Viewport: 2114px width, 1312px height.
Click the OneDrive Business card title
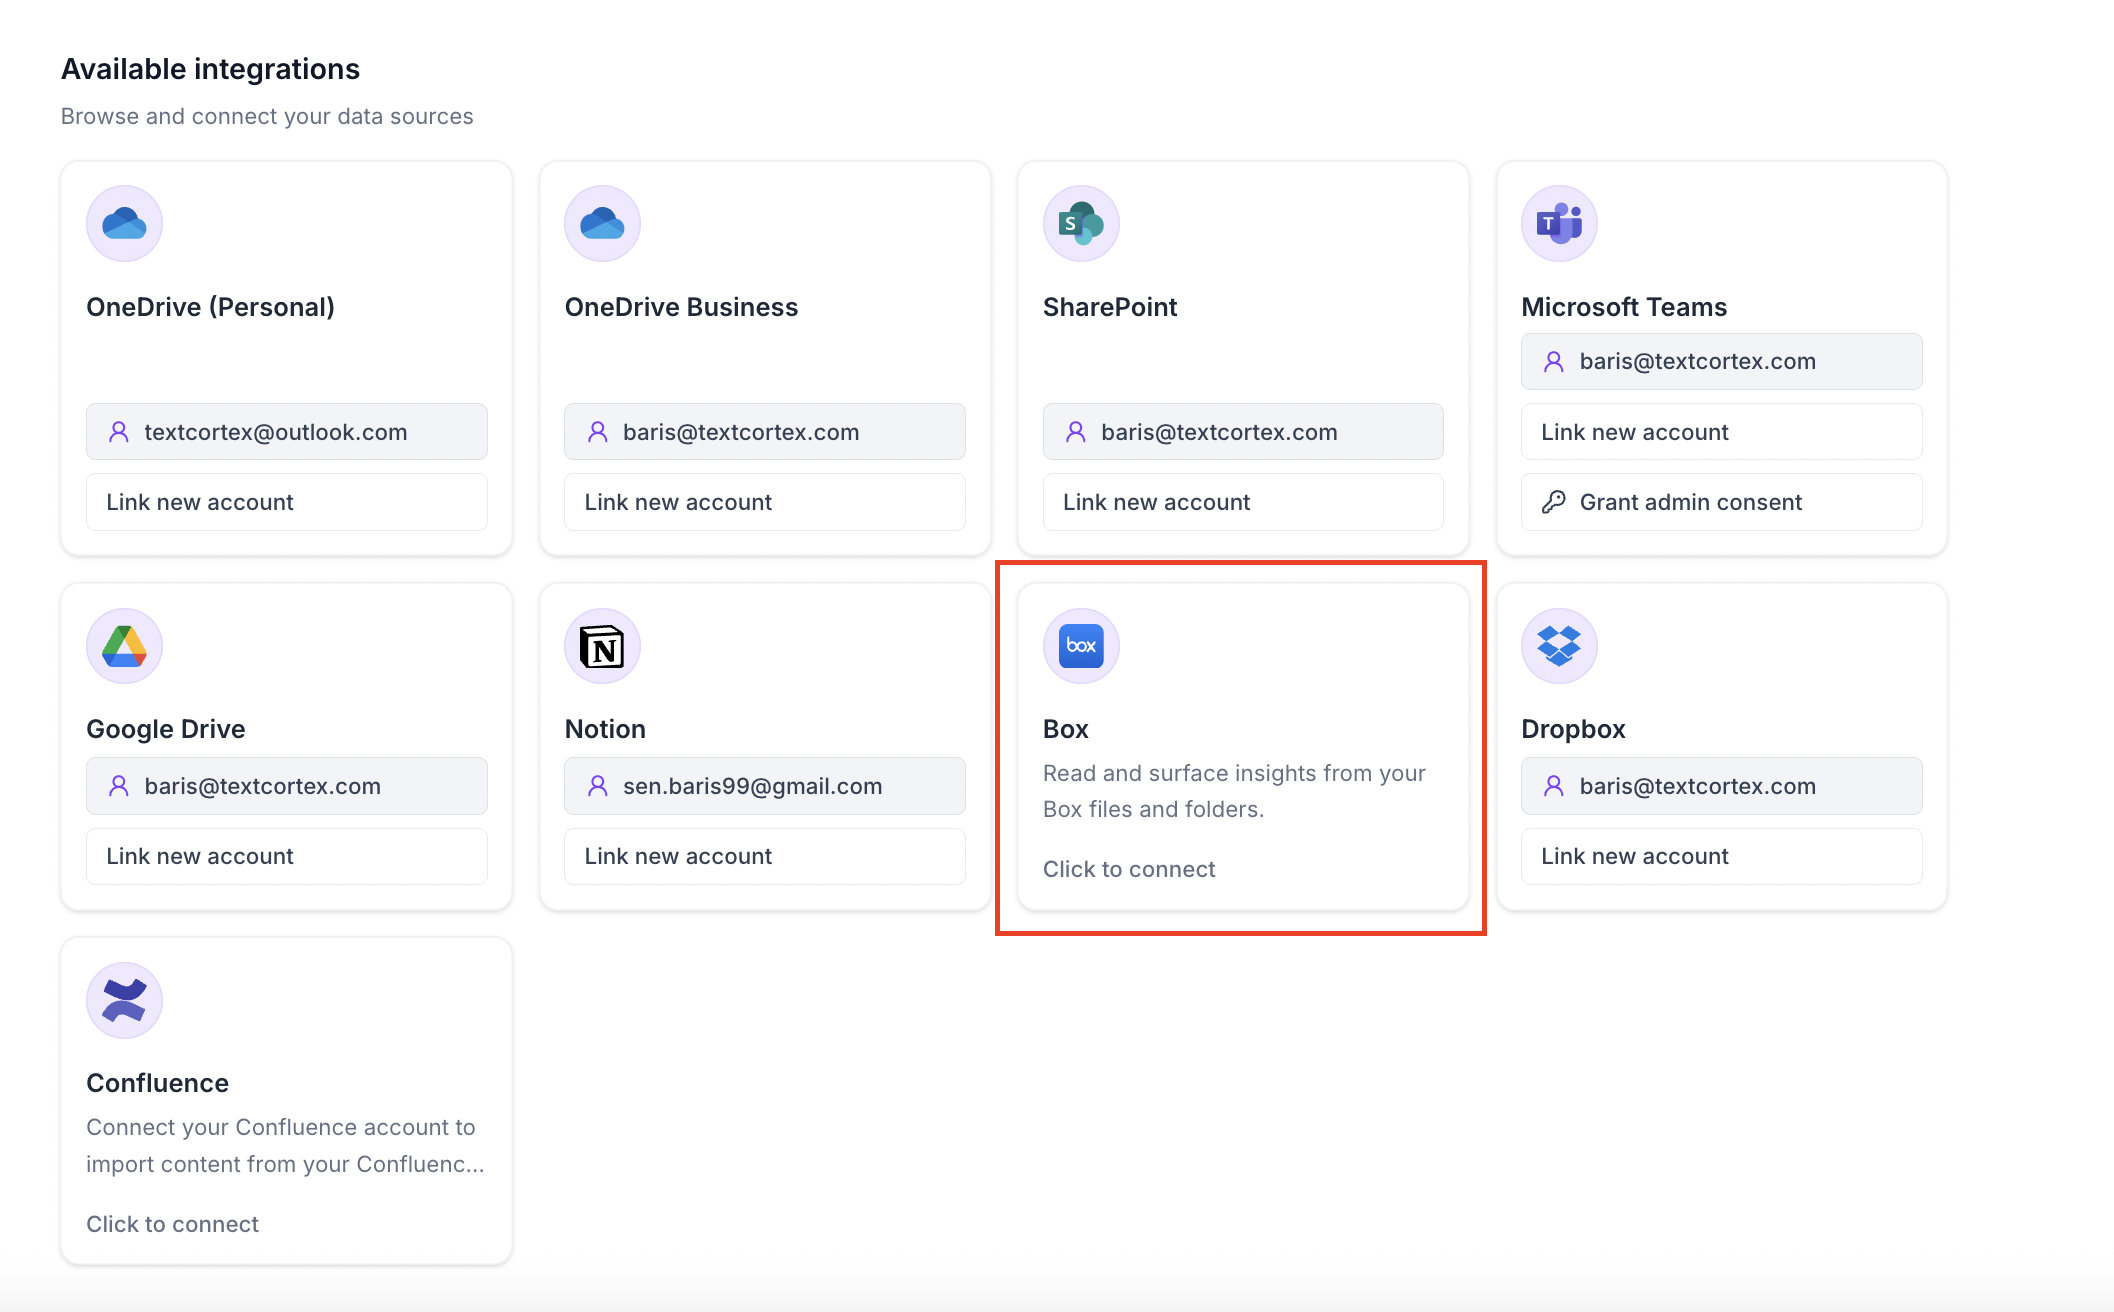coord(681,307)
